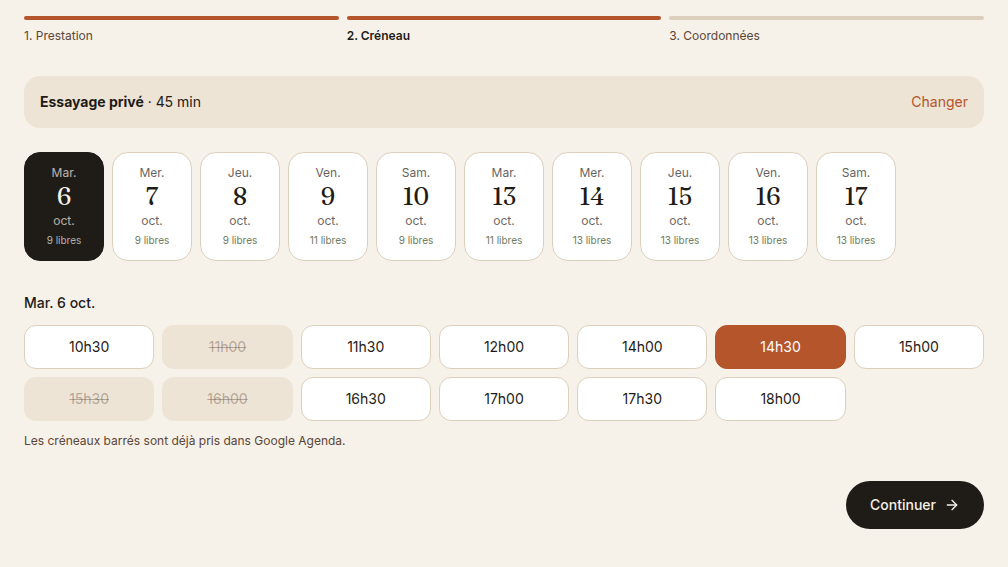Screen dimensions: 1008x567
Task: Pick date Ven. 16 oct.
Action: coord(768,206)
